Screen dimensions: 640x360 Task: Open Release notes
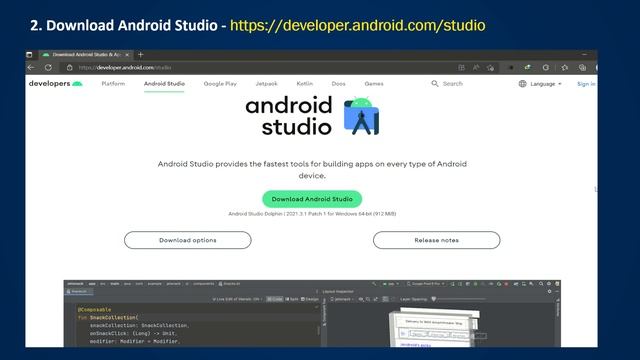pos(436,240)
